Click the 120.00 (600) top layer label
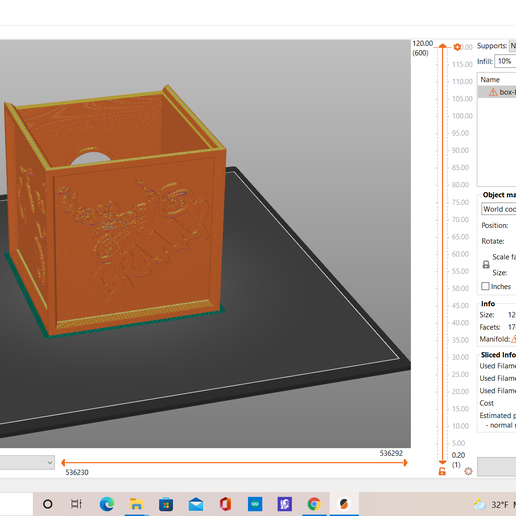 point(422,48)
